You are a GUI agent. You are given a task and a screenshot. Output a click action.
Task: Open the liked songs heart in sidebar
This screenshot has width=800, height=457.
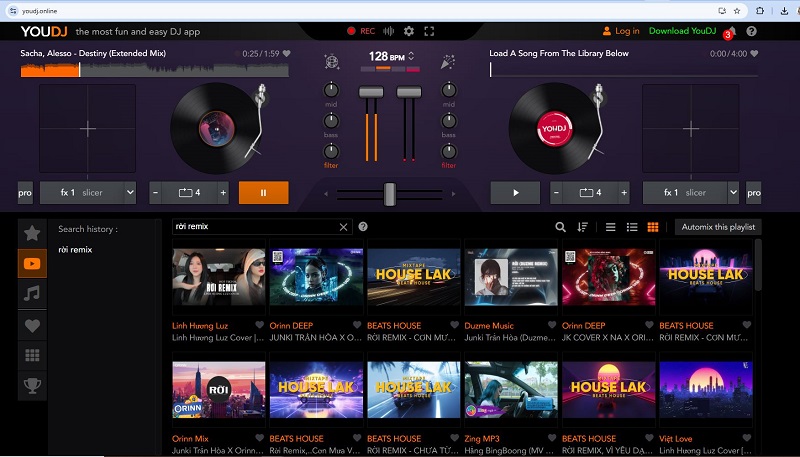coord(32,325)
